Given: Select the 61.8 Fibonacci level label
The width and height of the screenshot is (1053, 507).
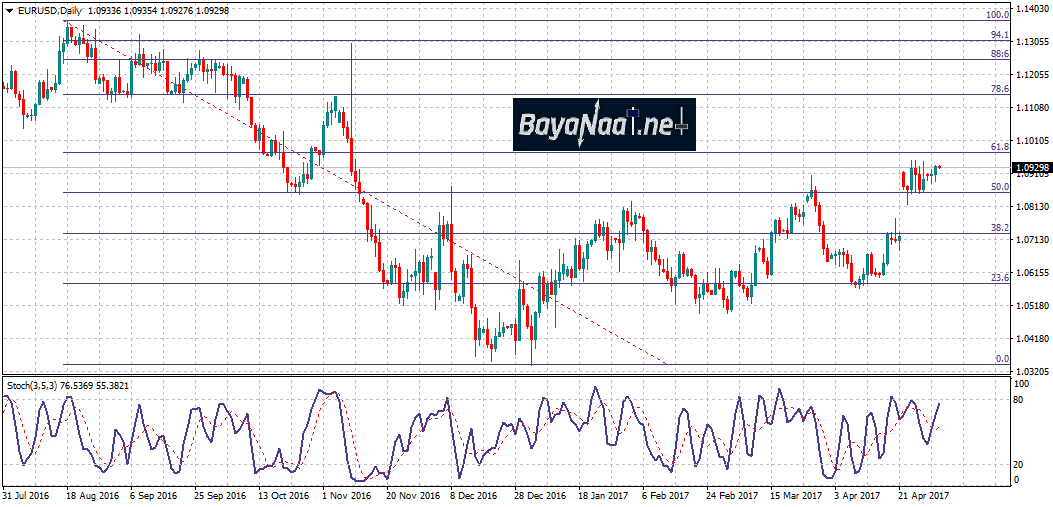Looking at the screenshot, I should click(998, 147).
